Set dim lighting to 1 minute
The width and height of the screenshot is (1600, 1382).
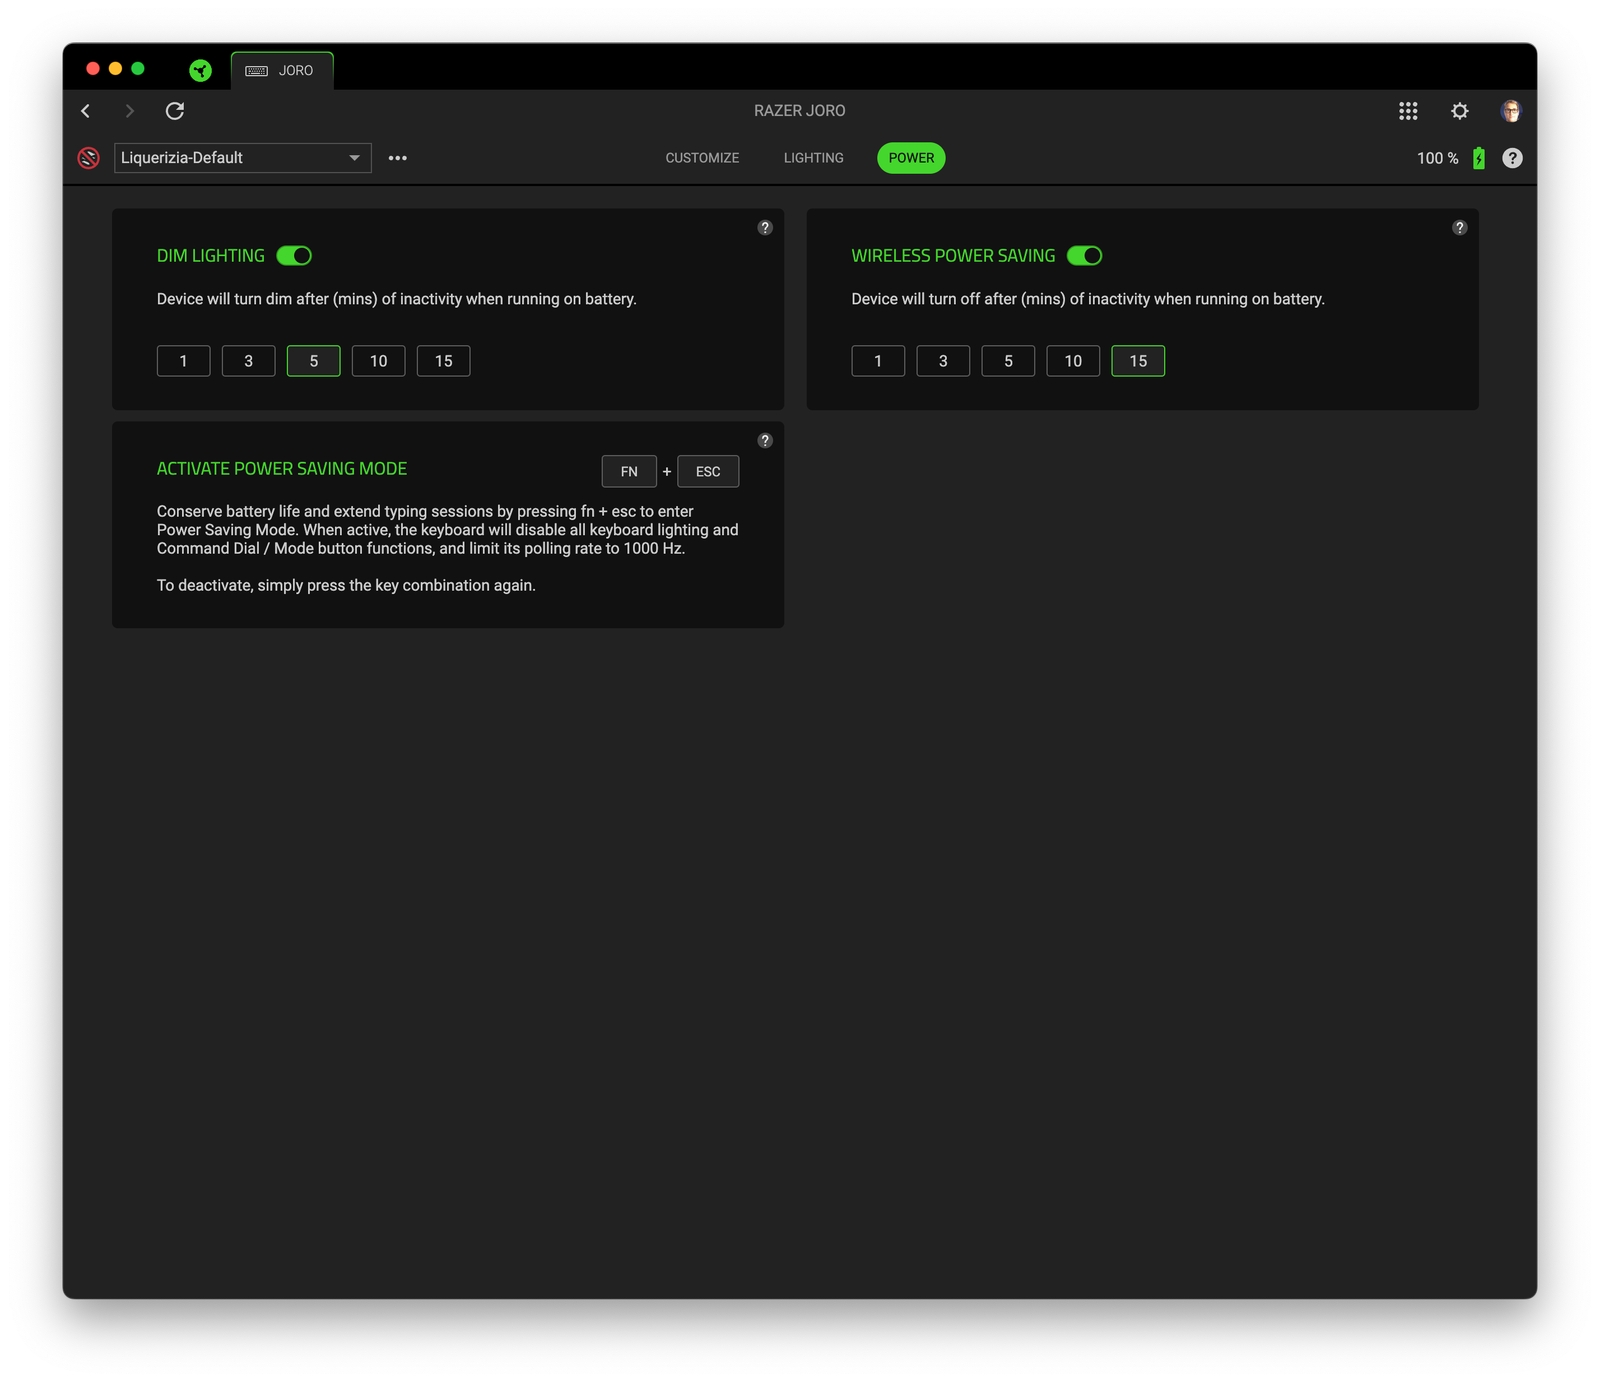click(x=184, y=361)
